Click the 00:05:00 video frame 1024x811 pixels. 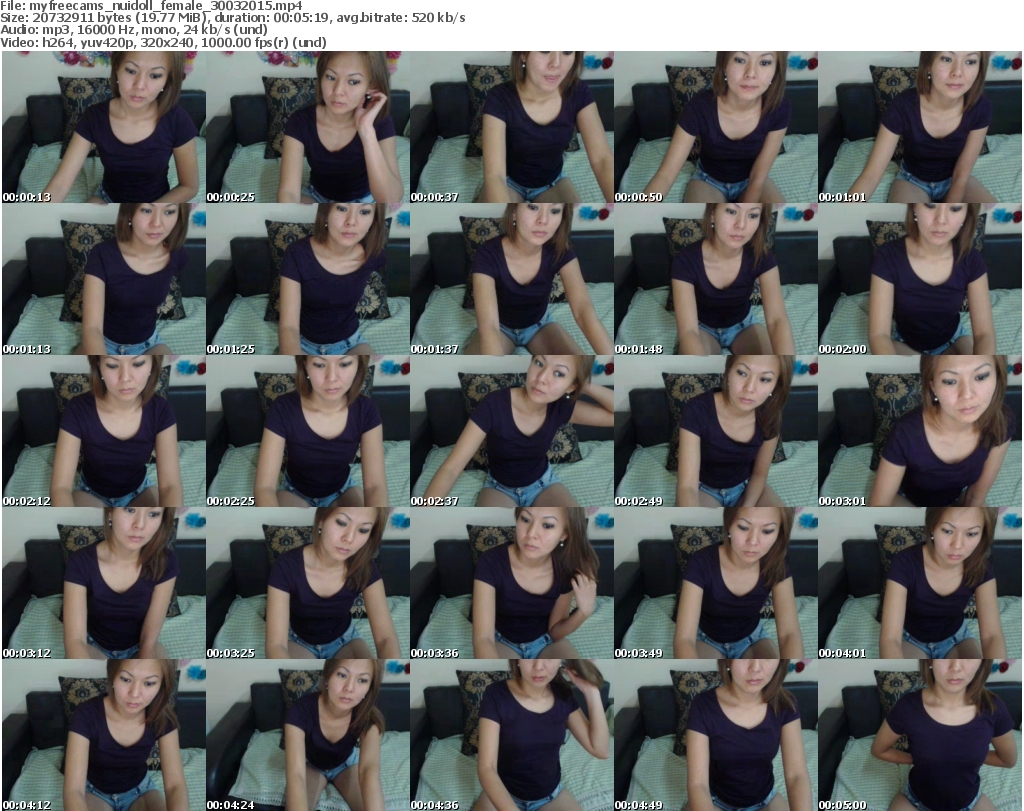click(x=920, y=735)
